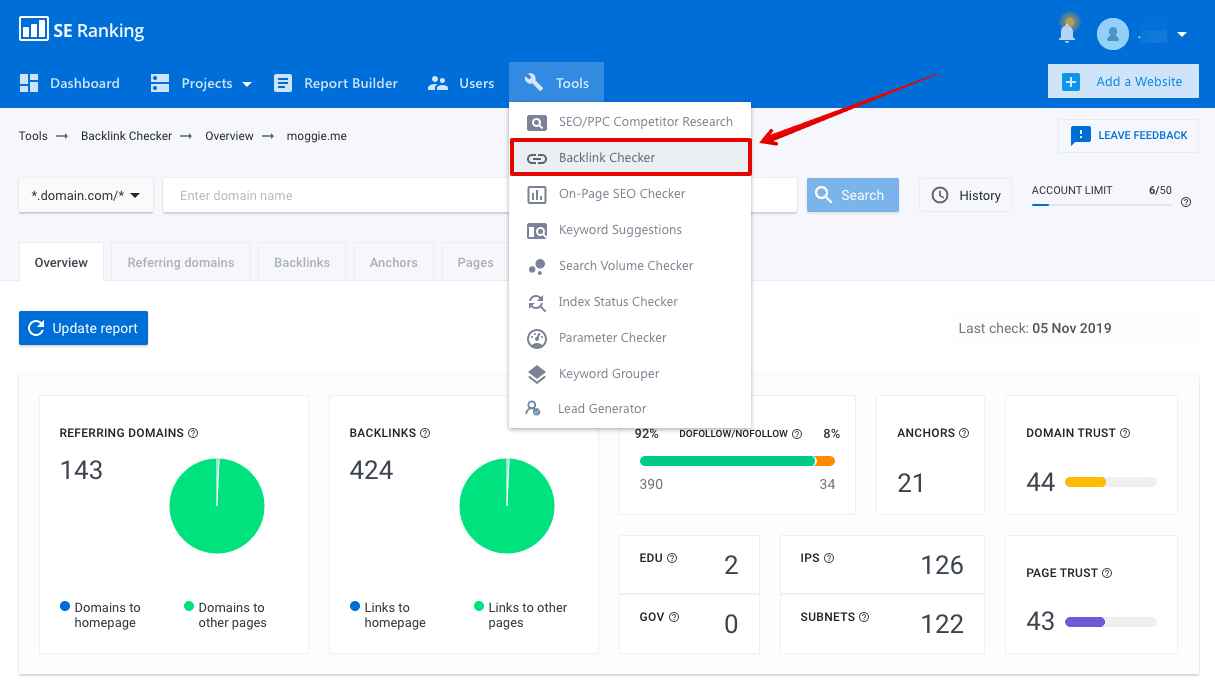
Task: Select Index Status Checker
Action: (630, 302)
